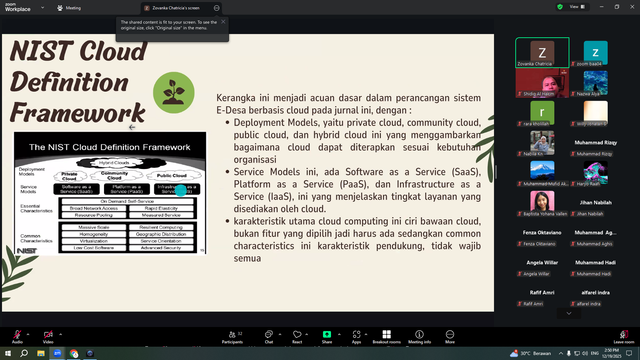Viewport: 640px width, 360px height.
Task: Select the zoom baa04 participant tile
Action: [596, 52]
